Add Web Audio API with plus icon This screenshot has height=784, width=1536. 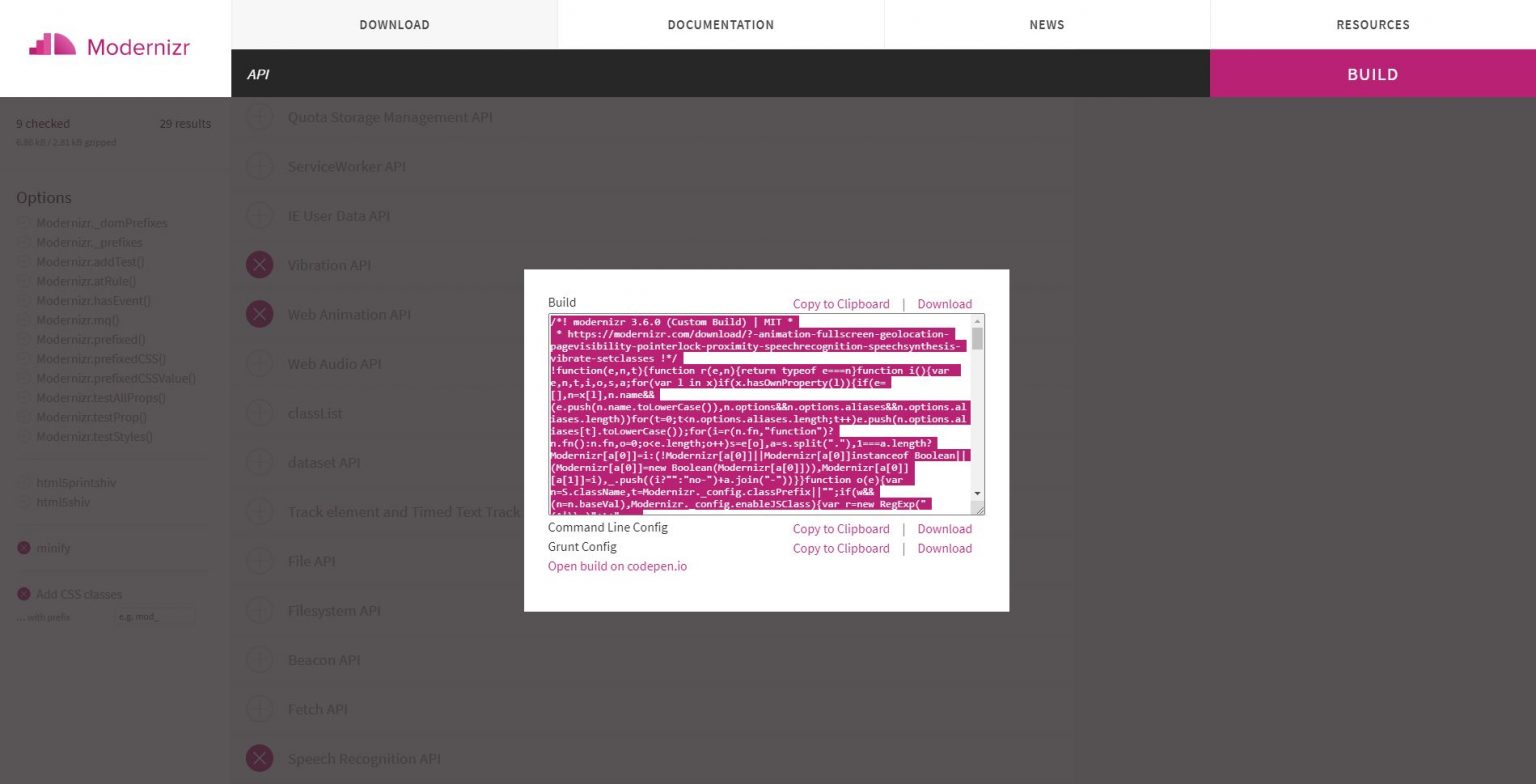click(259, 363)
